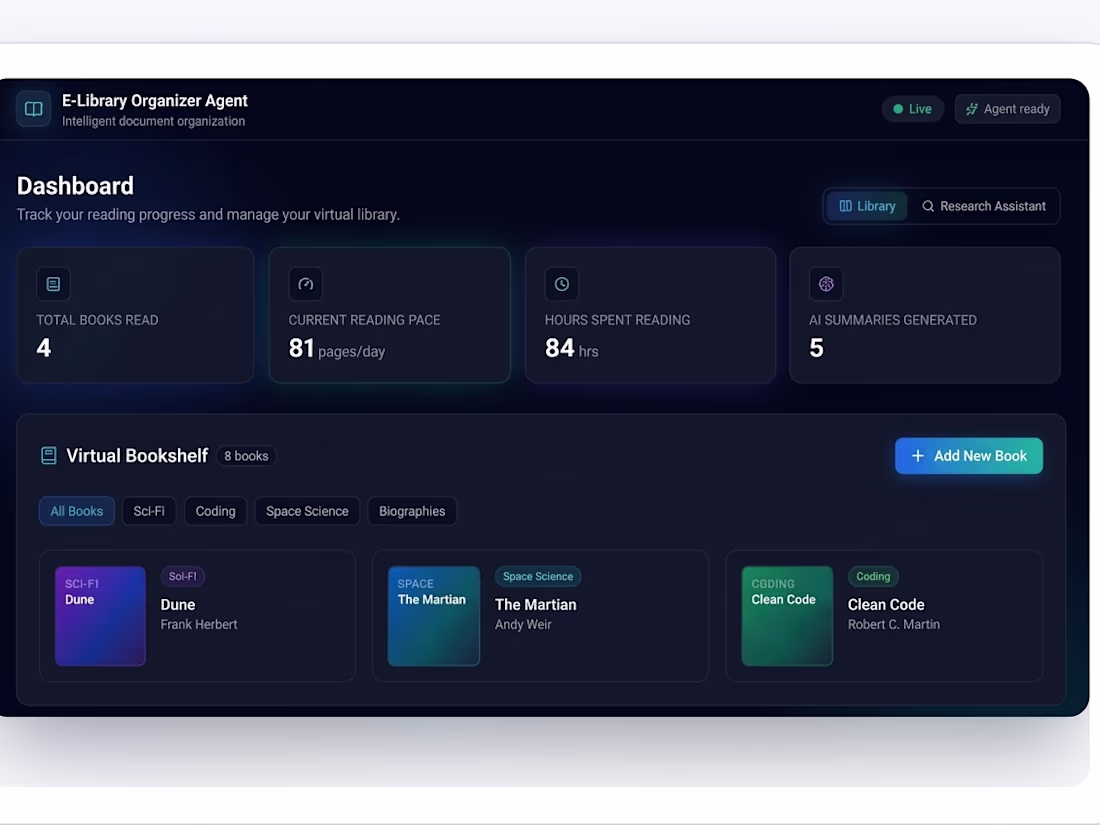1100x825 pixels.
Task: Click the Hours Spent Reading clock icon
Action: [x=562, y=284]
